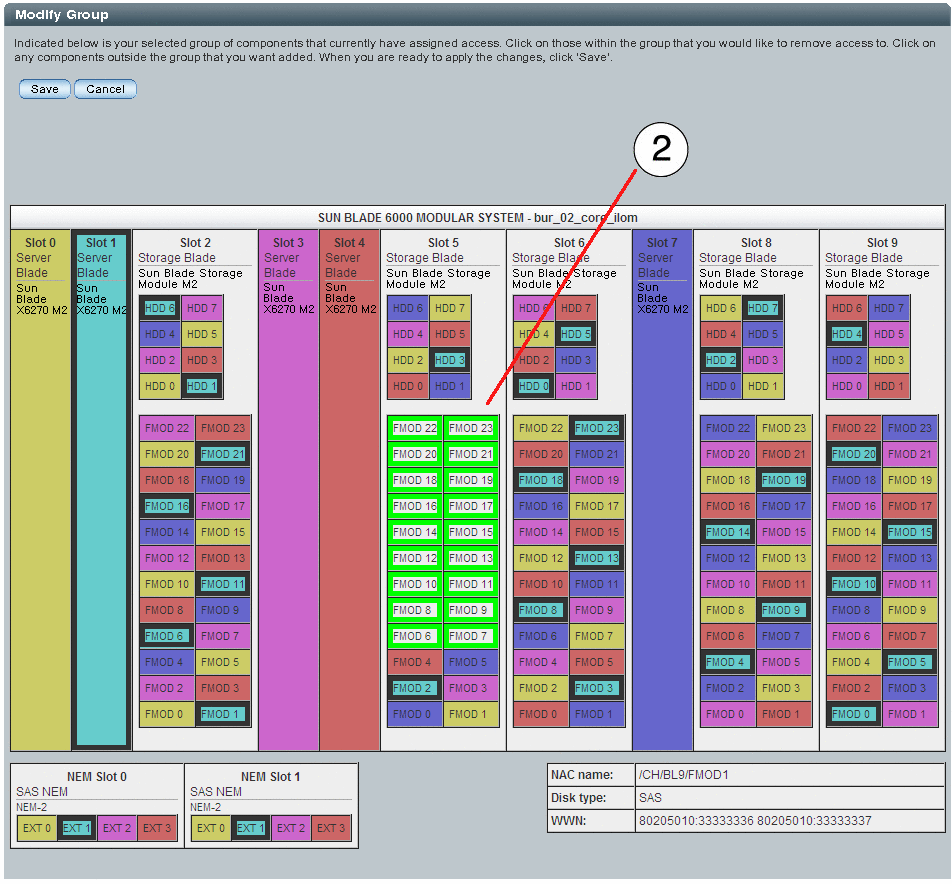Toggle FMOD 14 in Slot 8

(728, 532)
